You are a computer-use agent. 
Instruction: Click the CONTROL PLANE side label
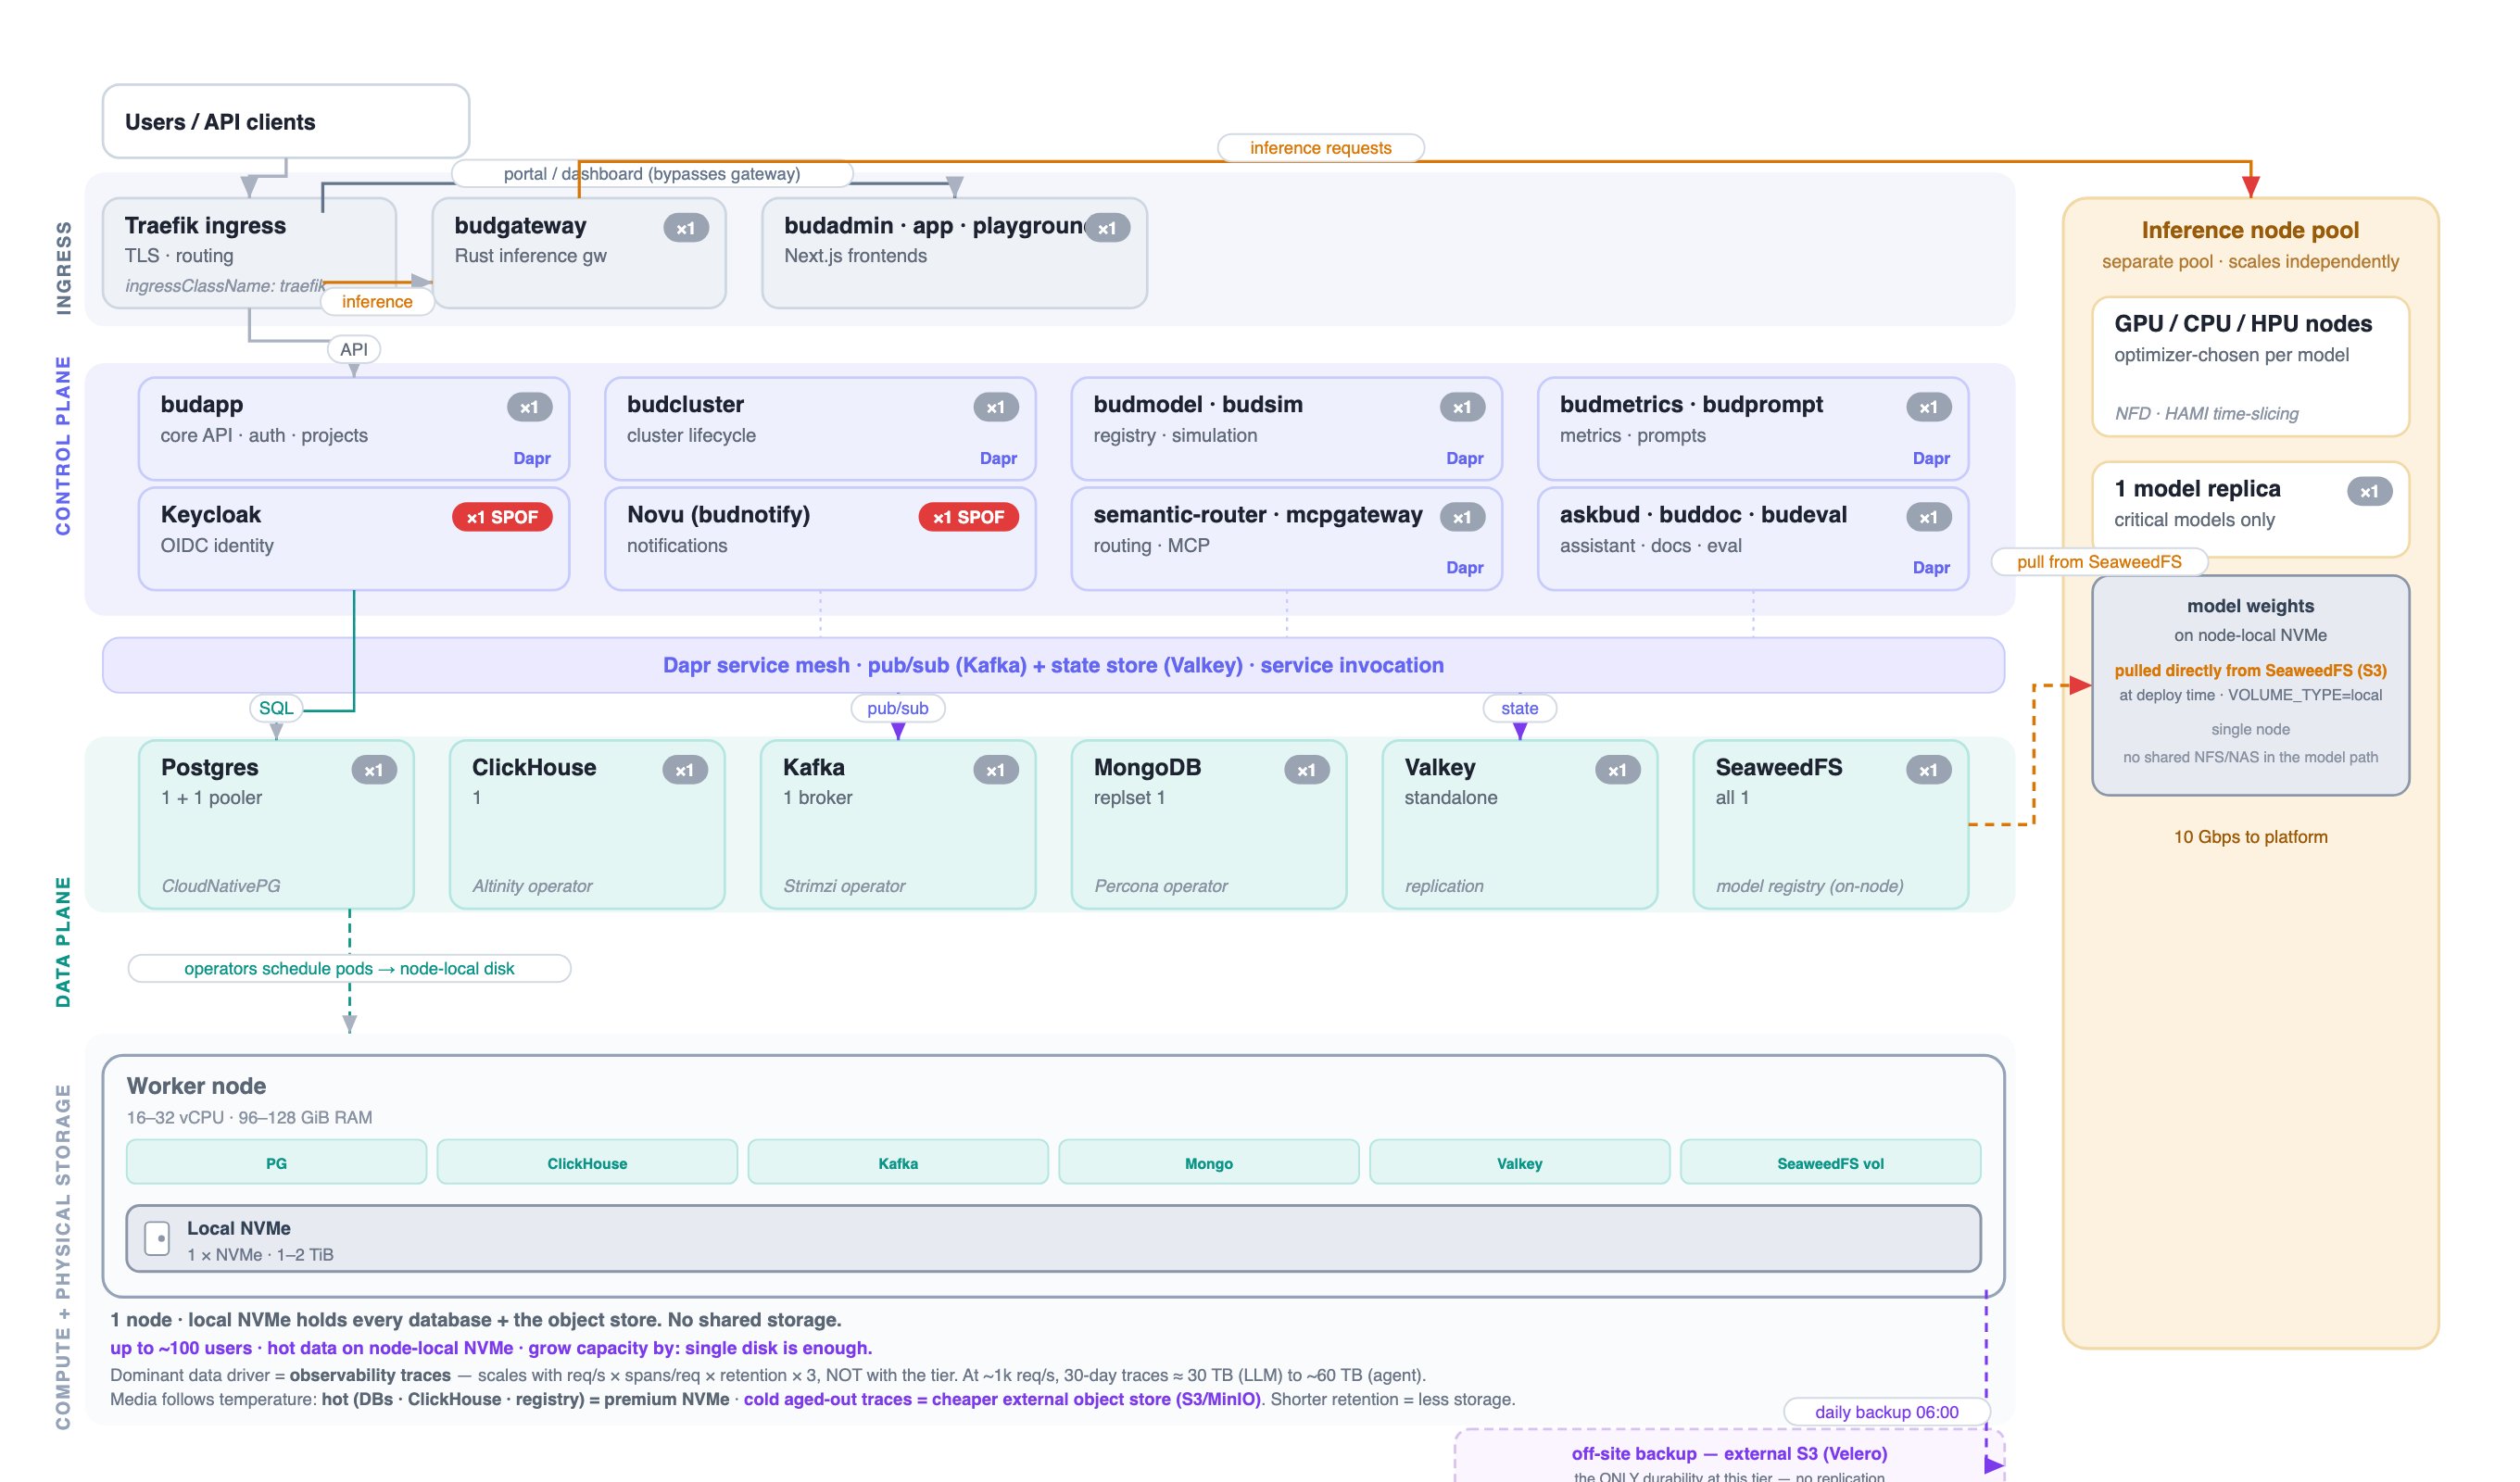(64, 446)
